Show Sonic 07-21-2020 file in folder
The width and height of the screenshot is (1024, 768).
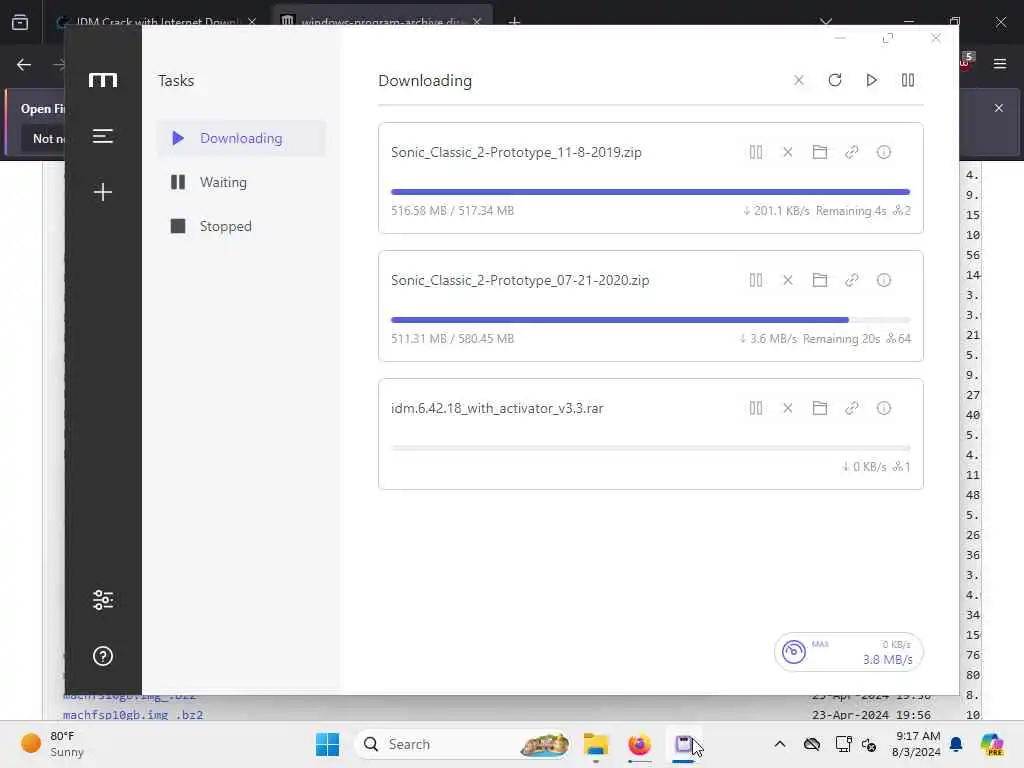[x=820, y=280]
